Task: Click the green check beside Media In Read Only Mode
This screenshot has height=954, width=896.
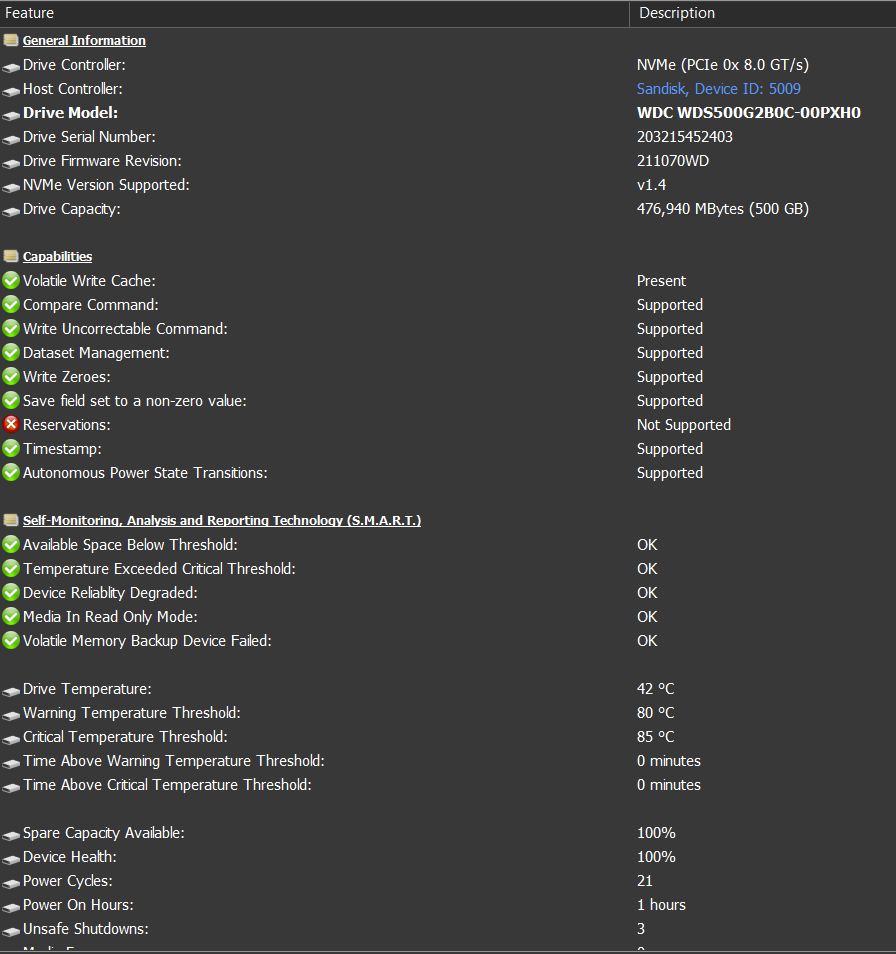Action: [11, 616]
